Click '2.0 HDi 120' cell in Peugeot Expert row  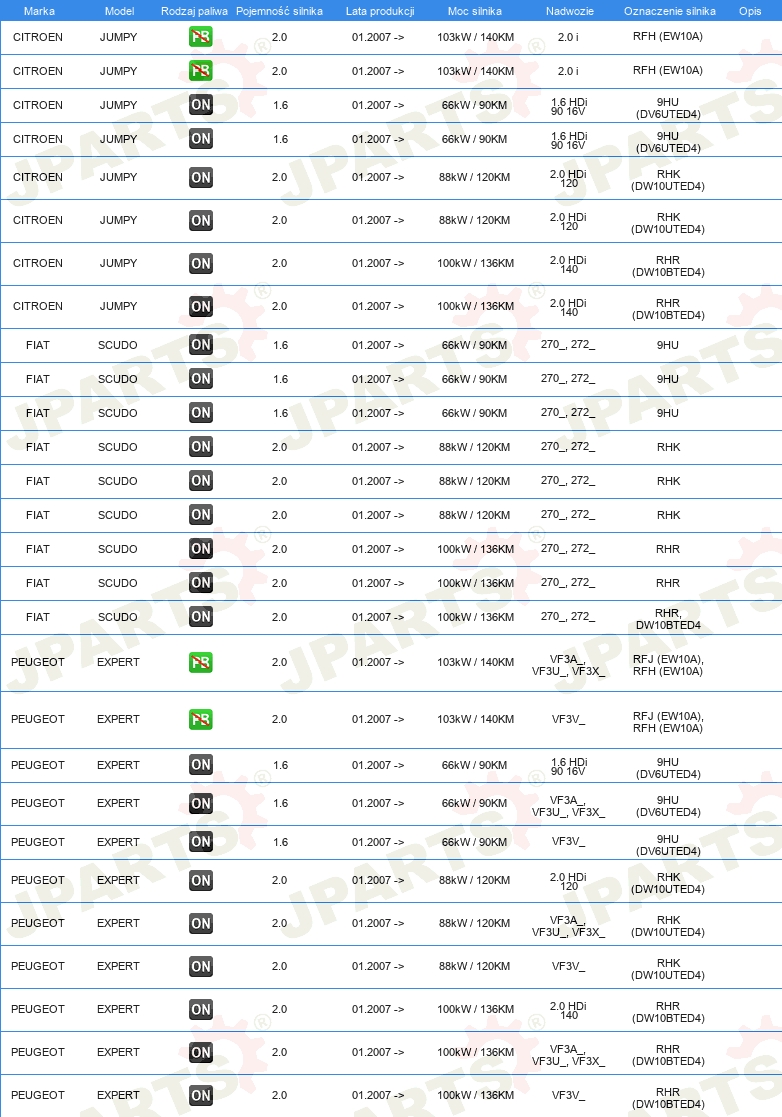click(568, 882)
